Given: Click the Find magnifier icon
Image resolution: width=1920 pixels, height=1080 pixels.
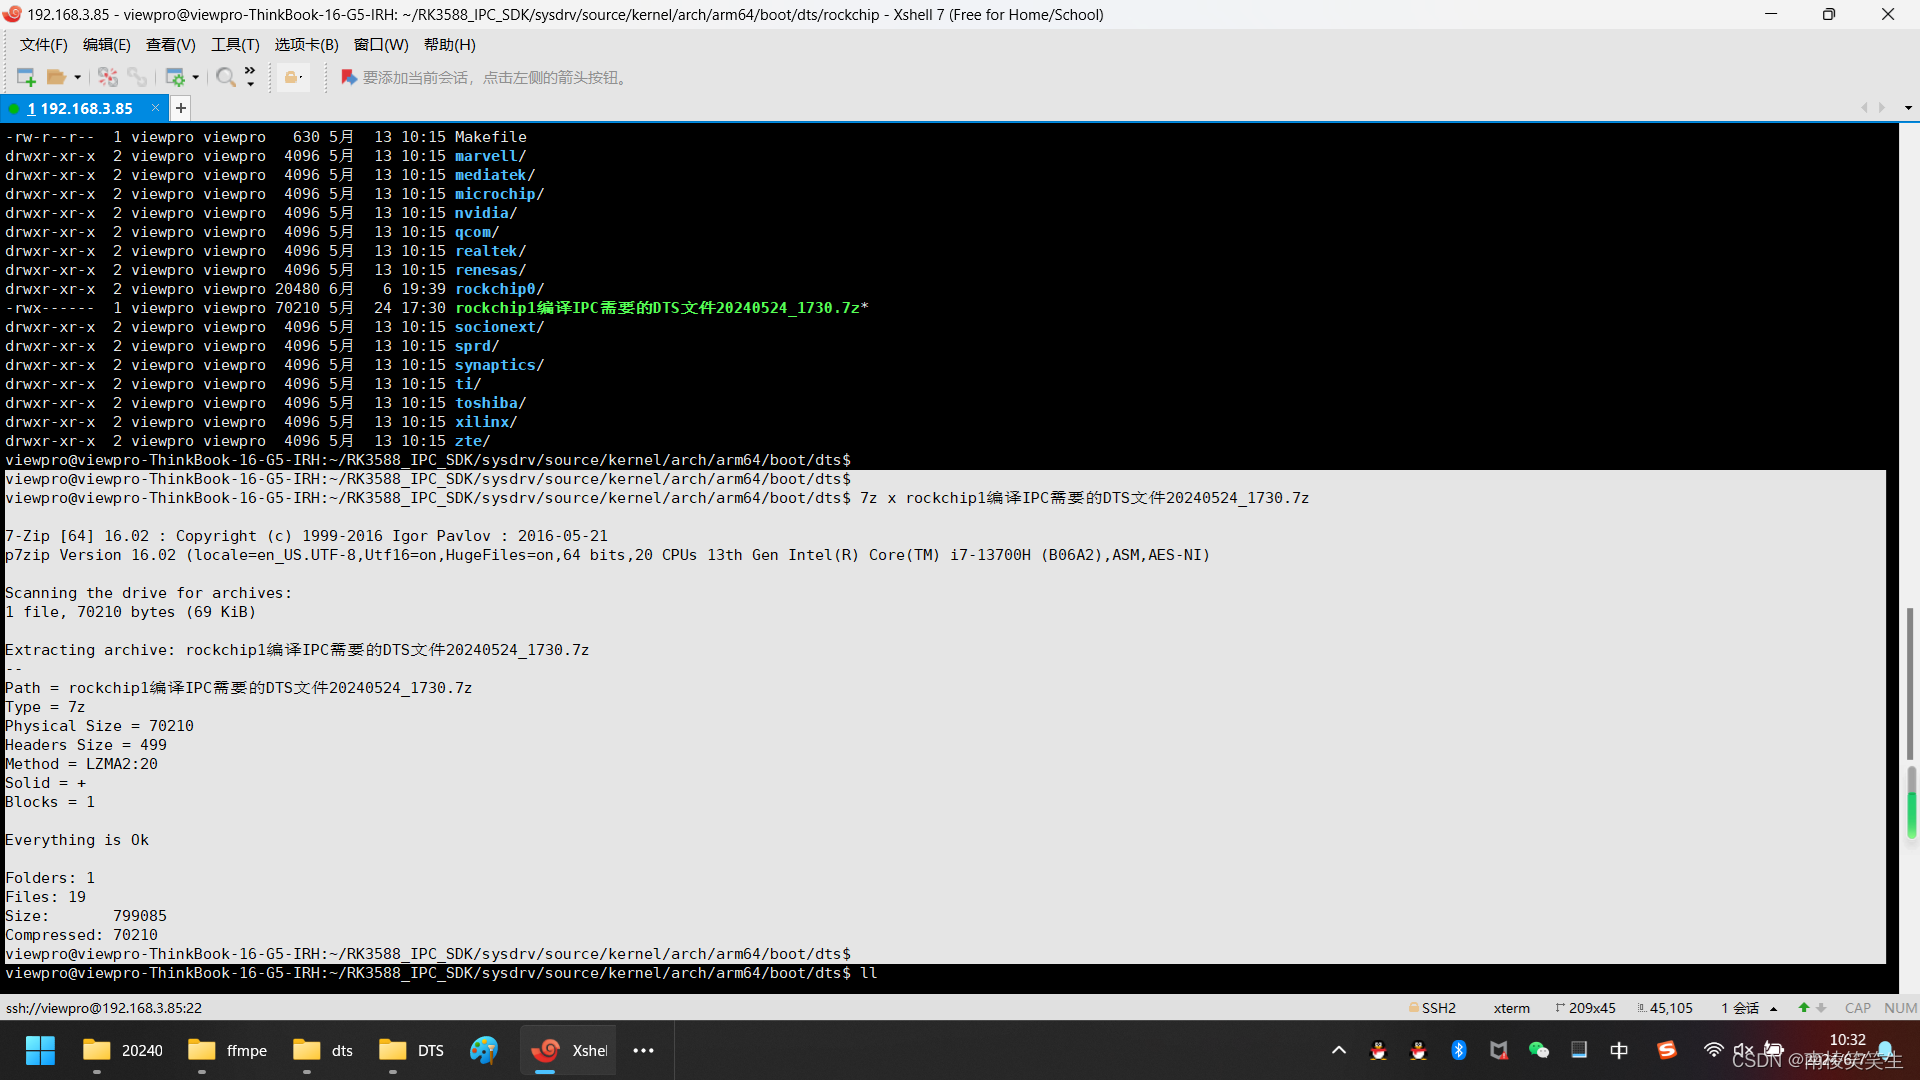Looking at the screenshot, I should 226,77.
